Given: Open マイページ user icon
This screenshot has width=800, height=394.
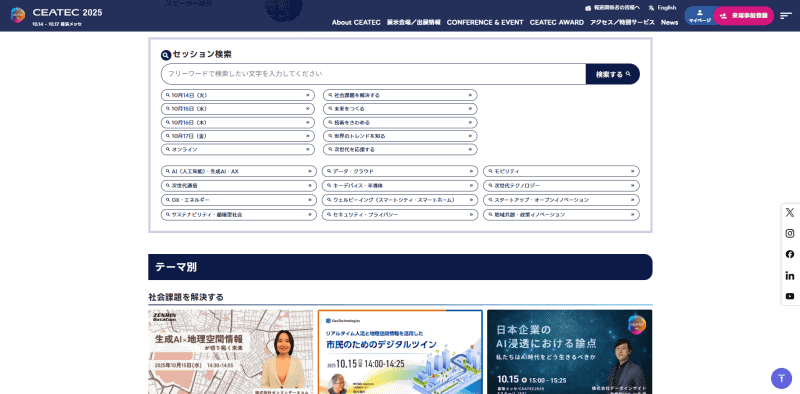Looking at the screenshot, I should [x=699, y=16].
